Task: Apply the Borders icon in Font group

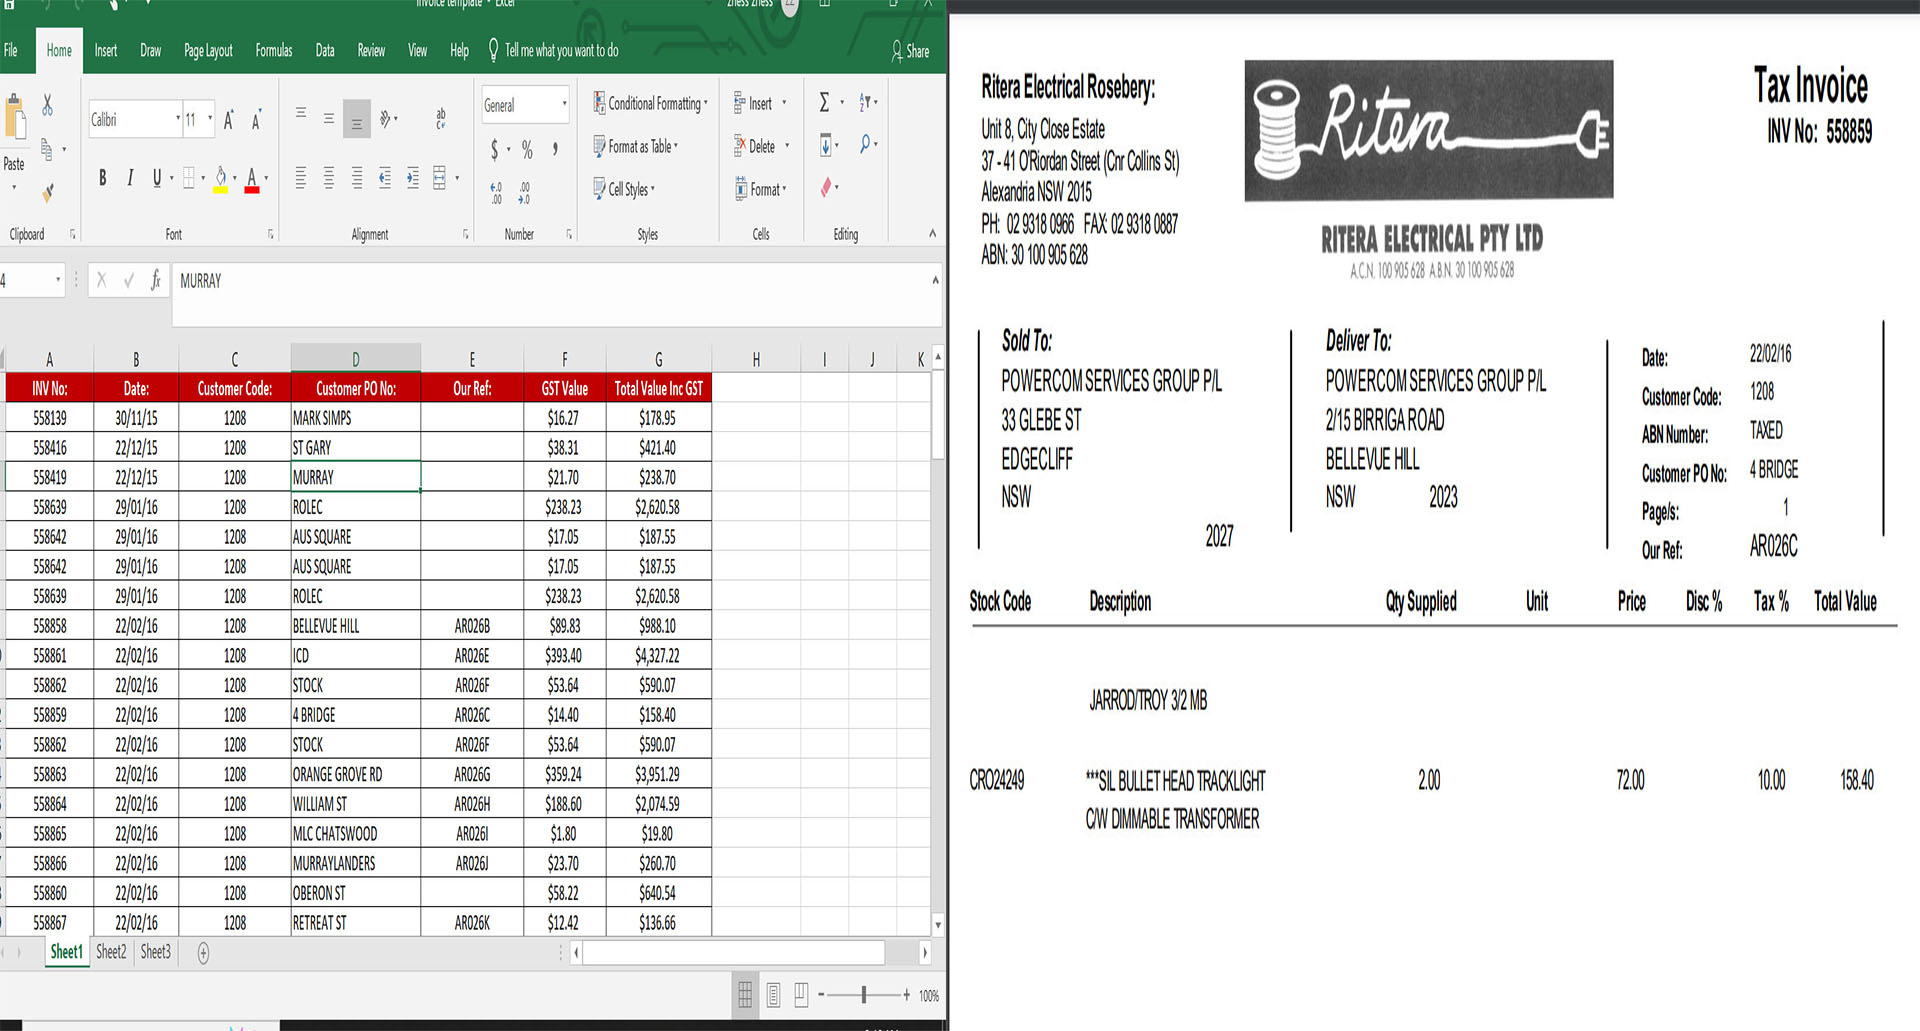Action: 189,178
